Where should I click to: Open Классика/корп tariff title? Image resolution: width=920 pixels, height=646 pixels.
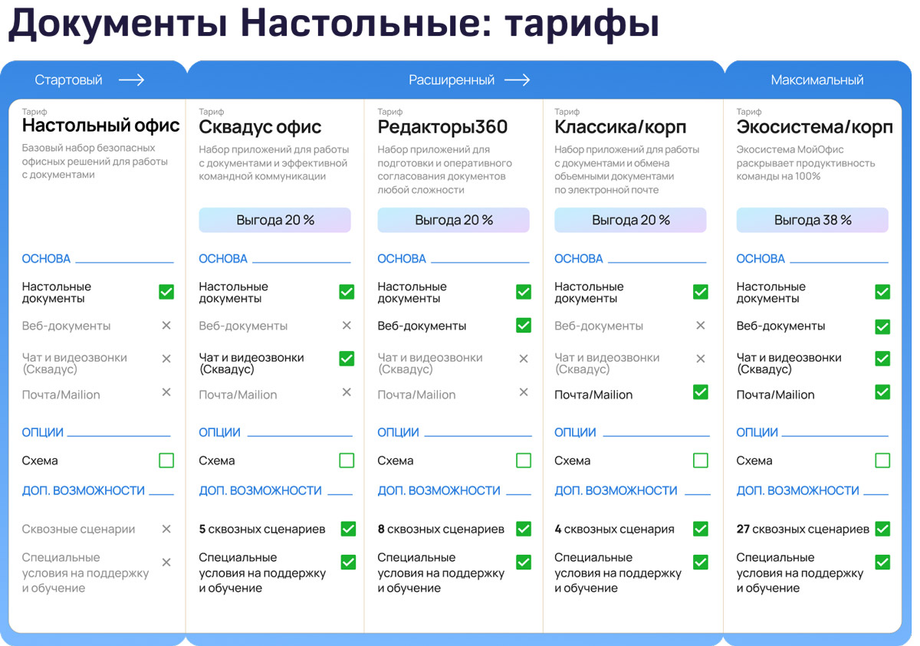pyautogui.click(x=620, y=127)
